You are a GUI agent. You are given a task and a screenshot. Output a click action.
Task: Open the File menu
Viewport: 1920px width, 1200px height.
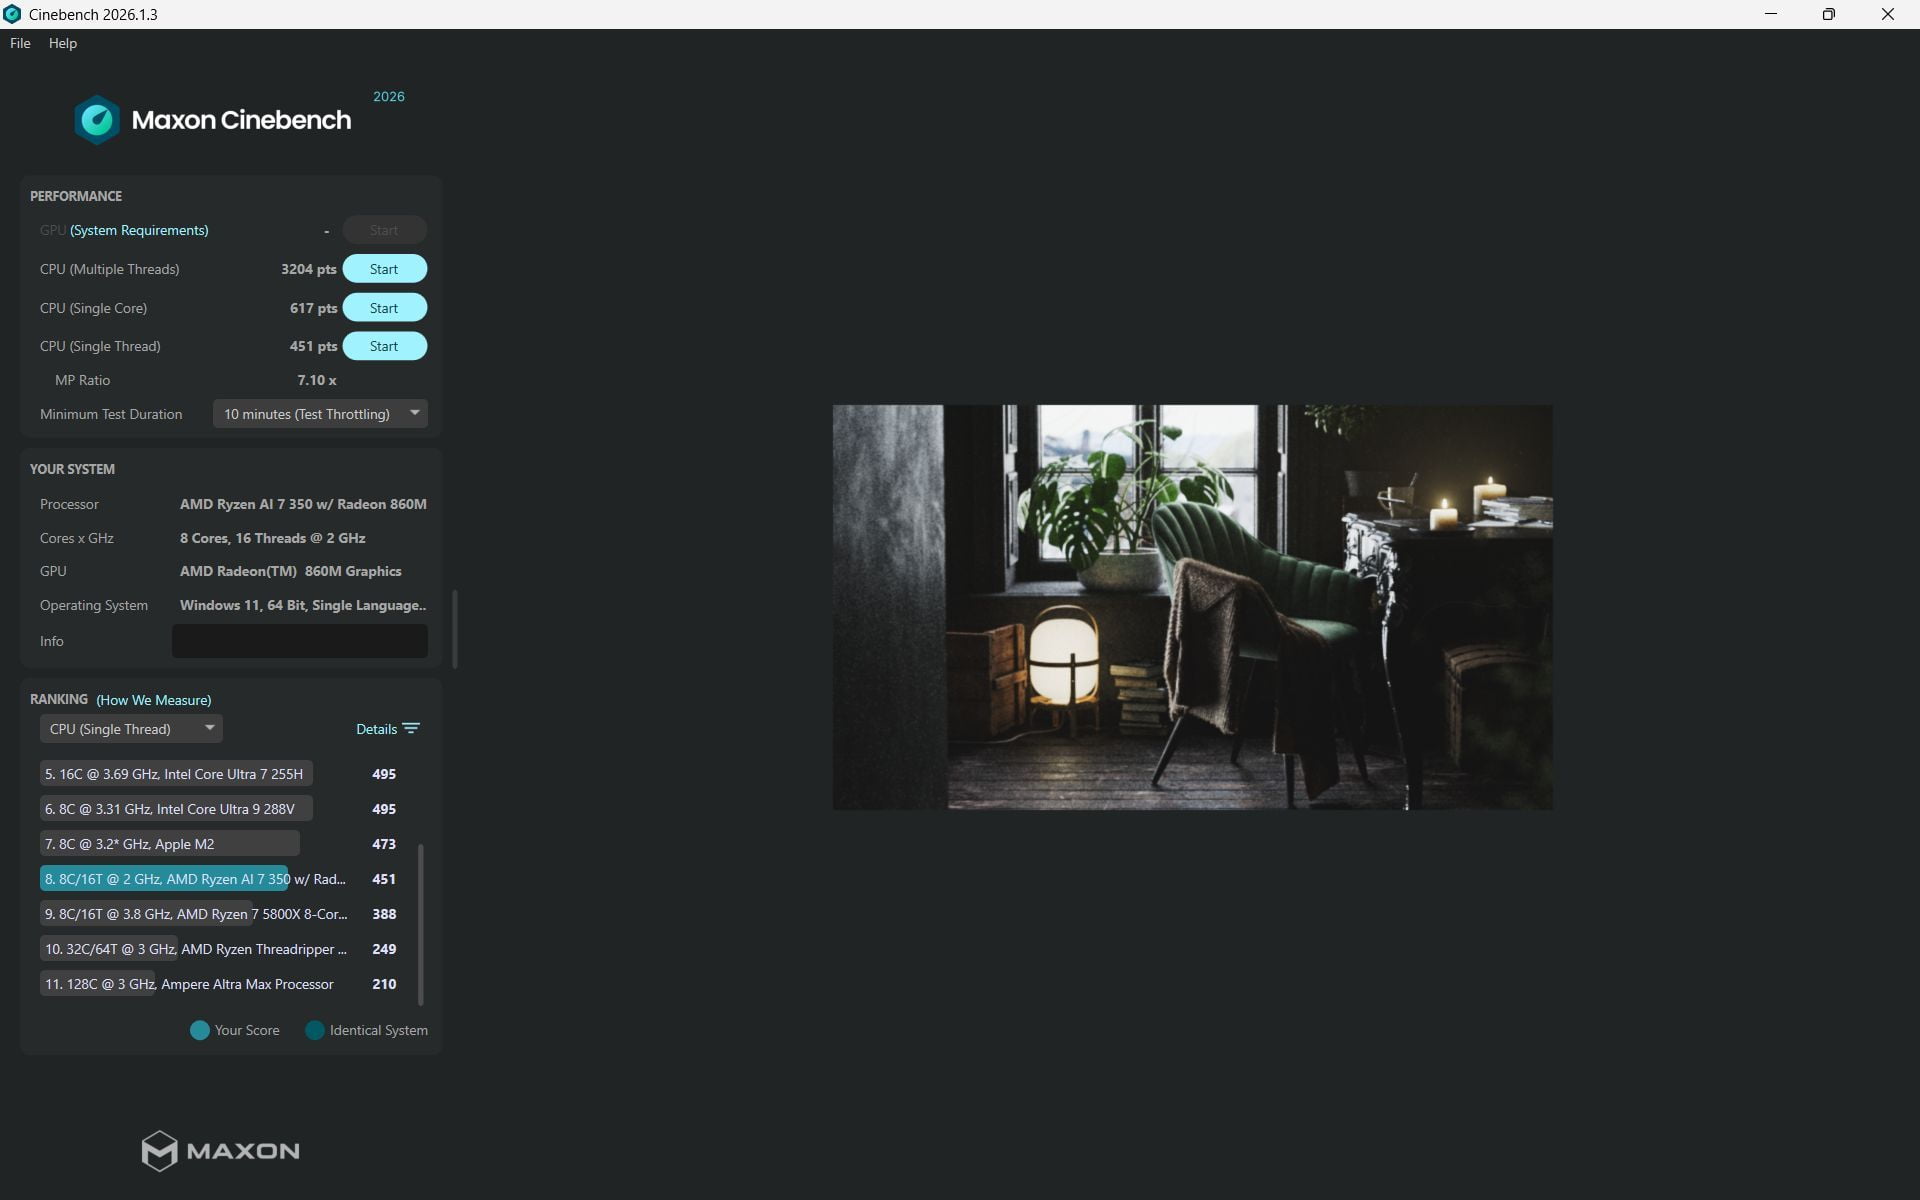point(20,43)
